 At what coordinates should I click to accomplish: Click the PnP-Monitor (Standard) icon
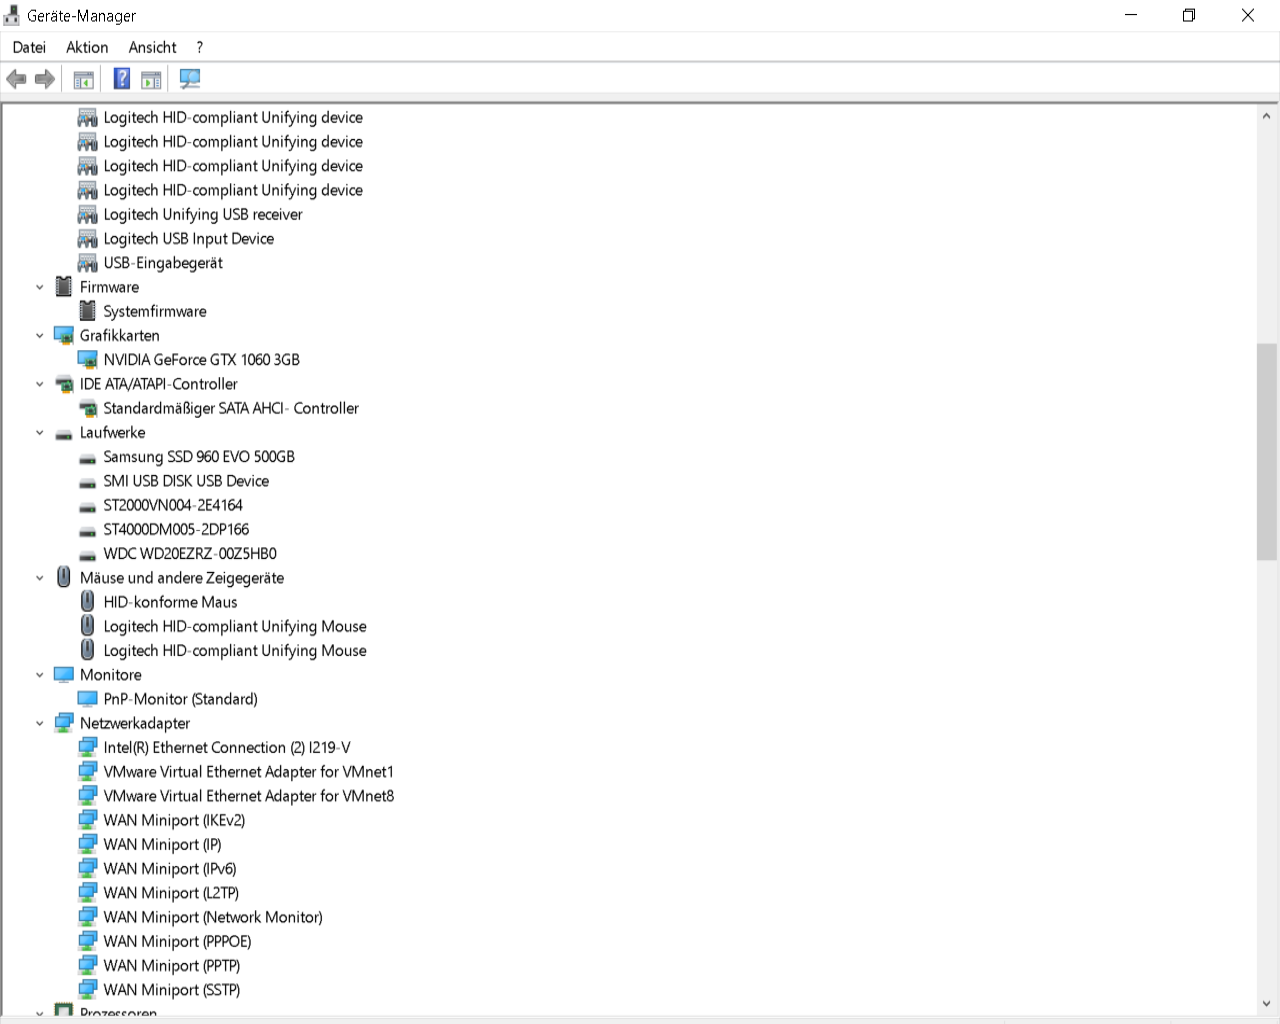click(x=88, y=699)
